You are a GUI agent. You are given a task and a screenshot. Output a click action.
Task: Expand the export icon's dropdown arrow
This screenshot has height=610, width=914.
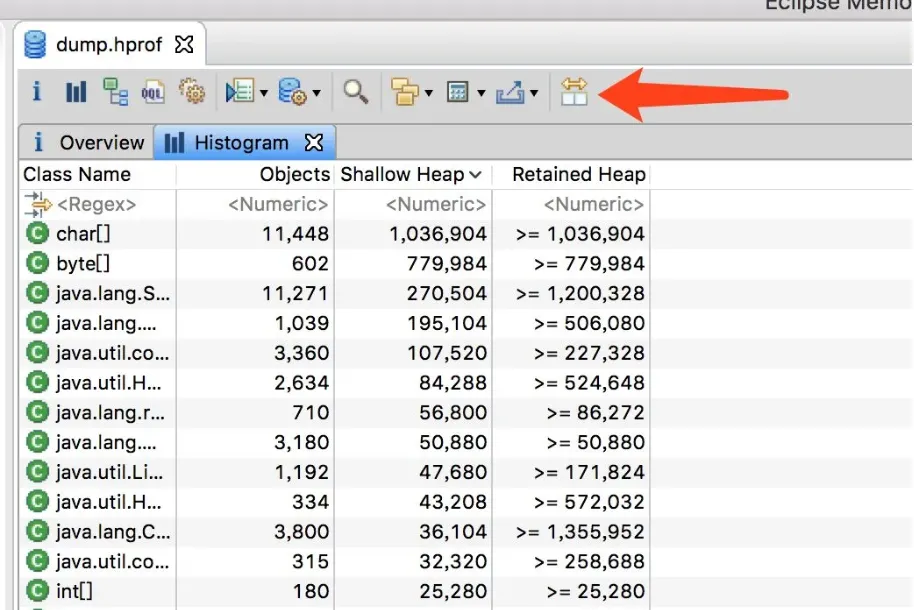534,93
